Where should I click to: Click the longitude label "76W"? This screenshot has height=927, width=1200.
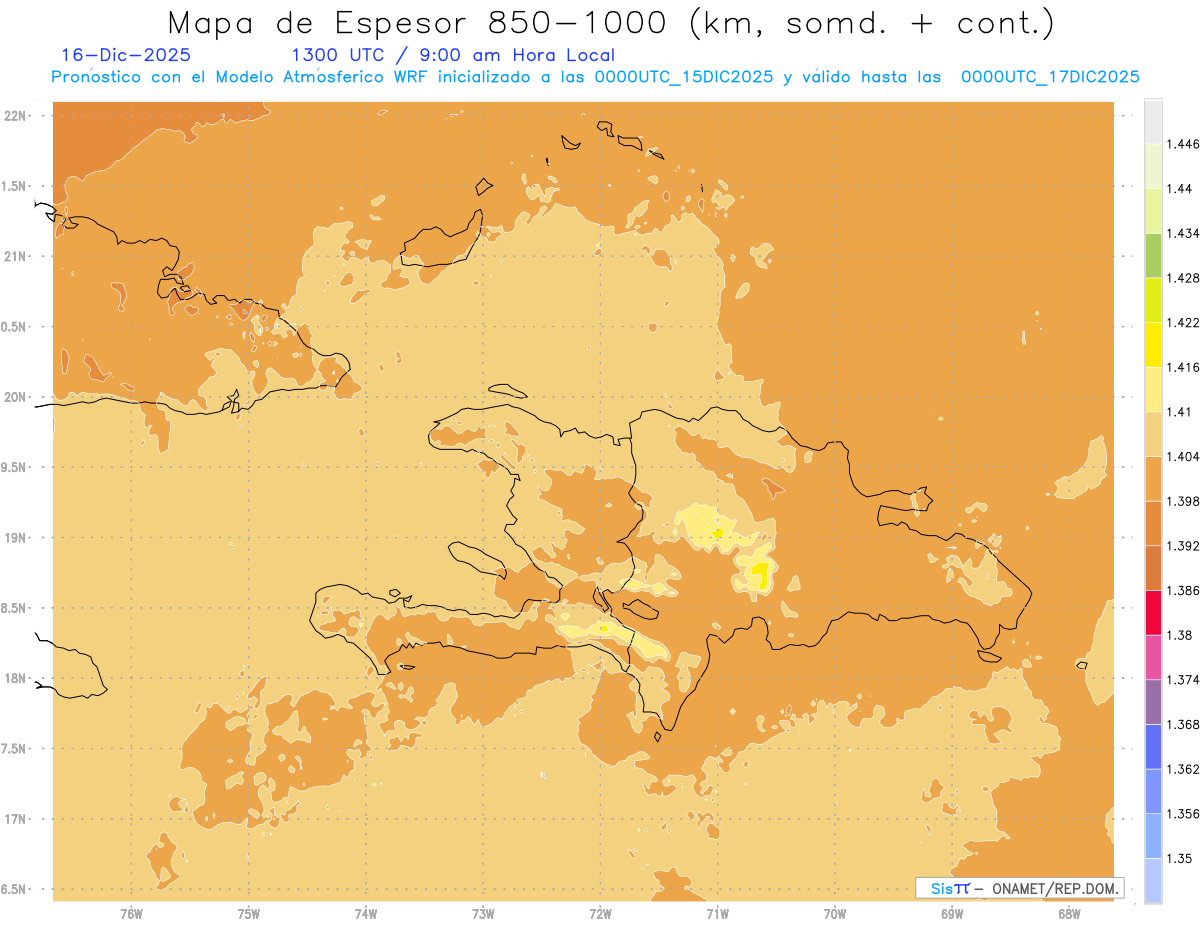click(x=131, y=913)
